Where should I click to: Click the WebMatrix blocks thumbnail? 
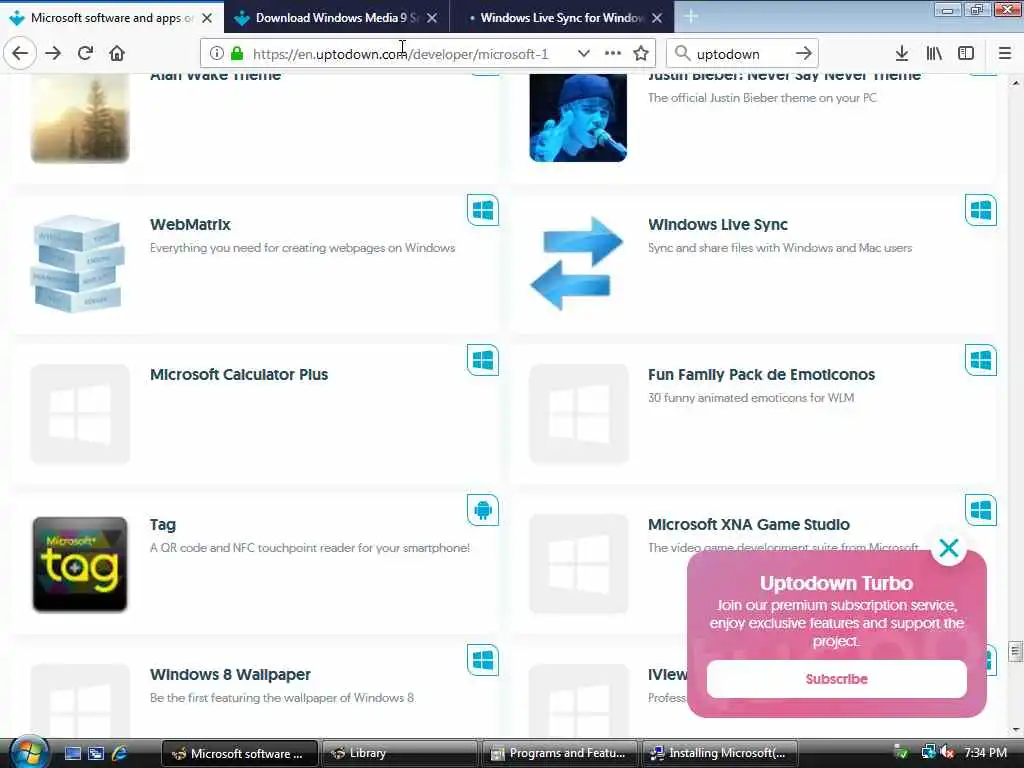click(79, 263)
